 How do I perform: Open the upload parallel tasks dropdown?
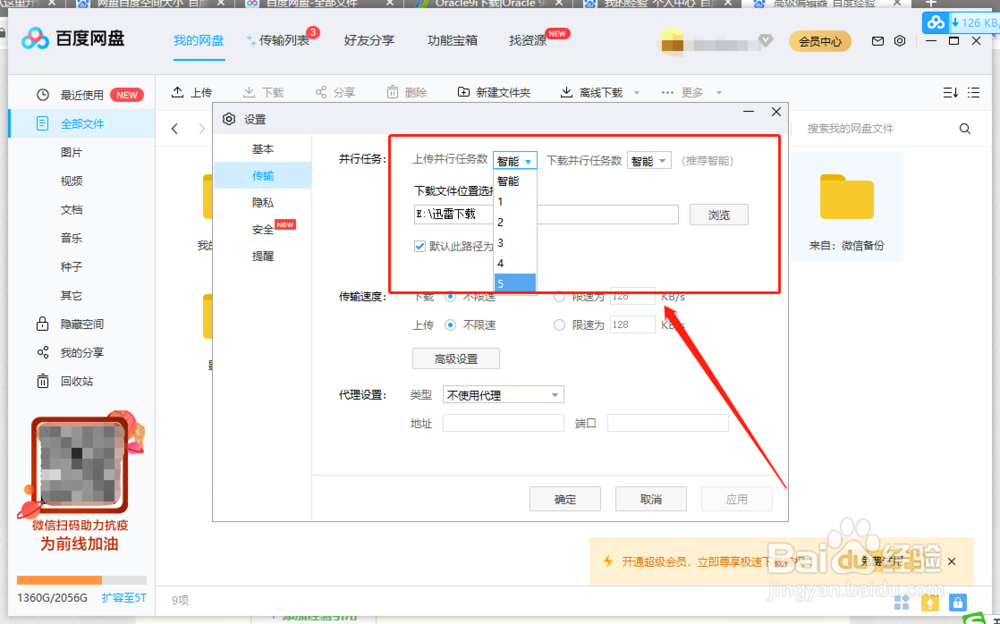tap(515, 161)
